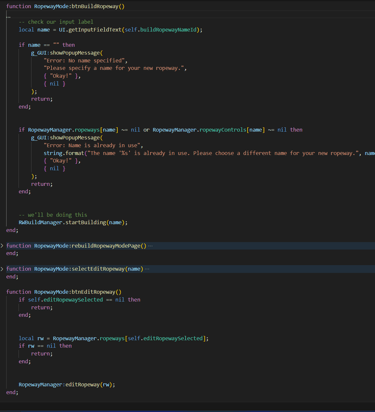Click the folded selectEditRopeway(name) function text
Screen dimensions: 375x412
pos(107,269)
